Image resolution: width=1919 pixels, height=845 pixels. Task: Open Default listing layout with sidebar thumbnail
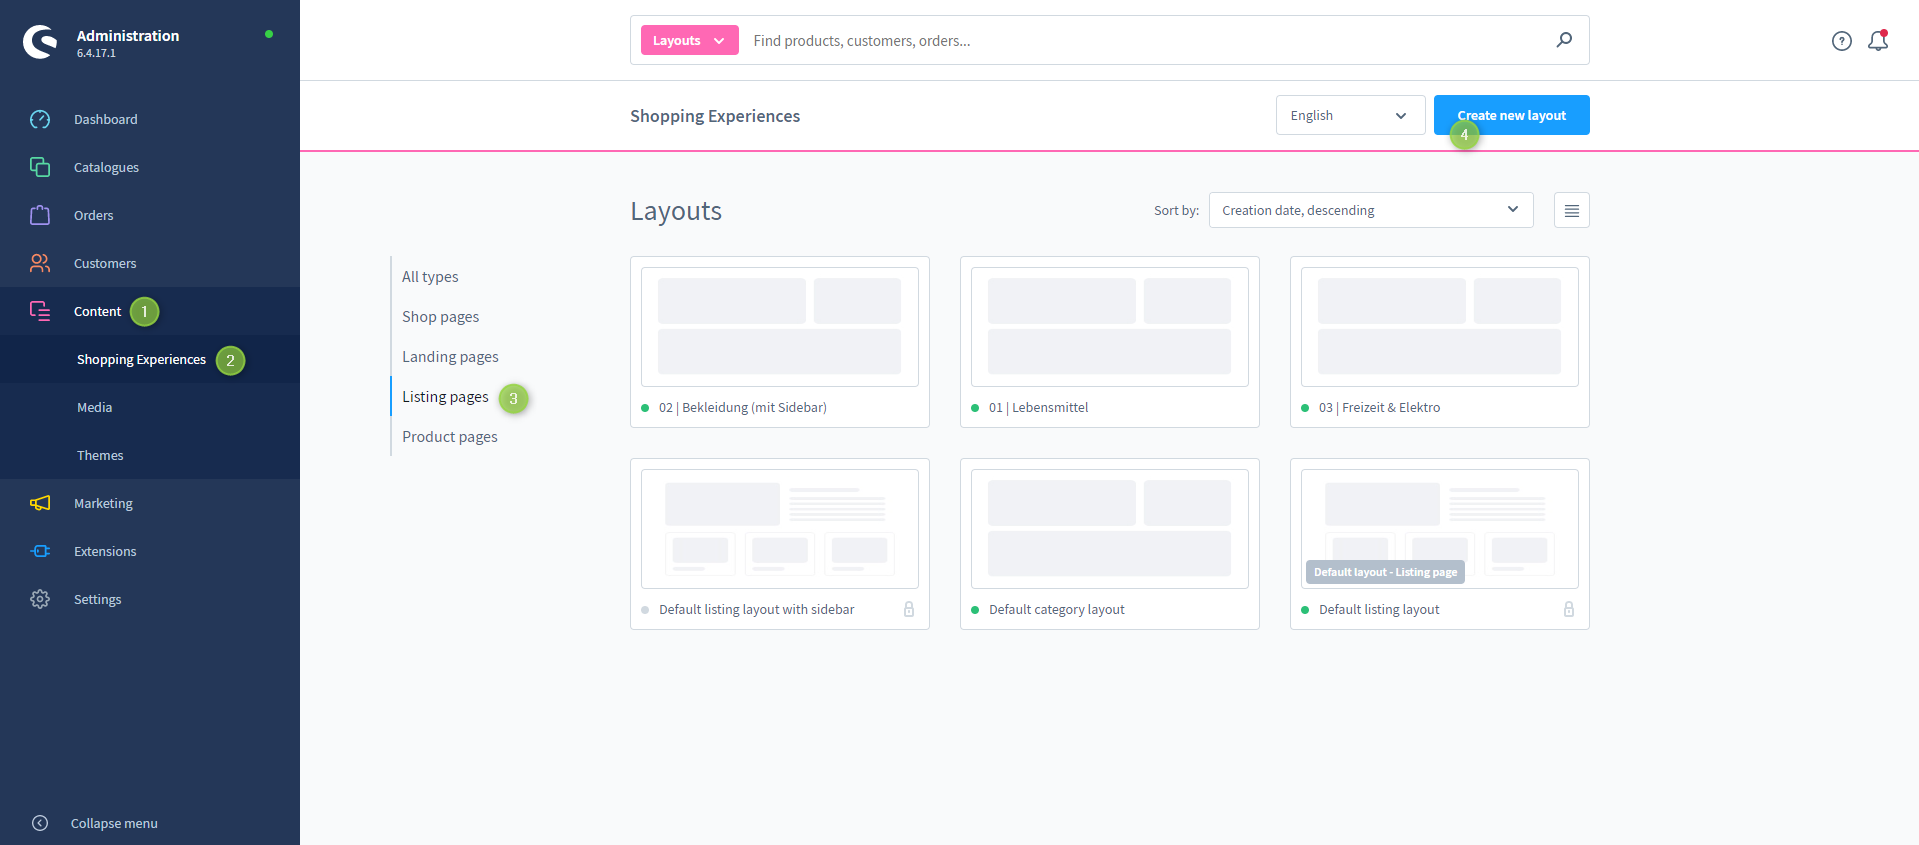pos(780,529)
